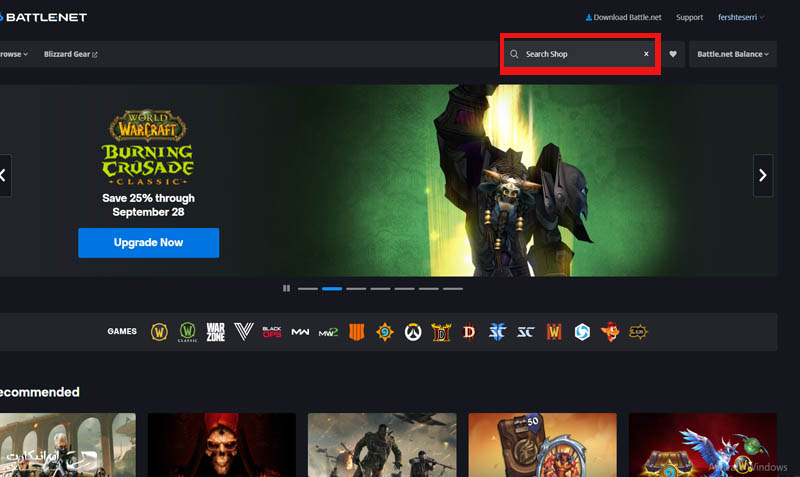Open World of Warcraft game icon

click(159, 332)
